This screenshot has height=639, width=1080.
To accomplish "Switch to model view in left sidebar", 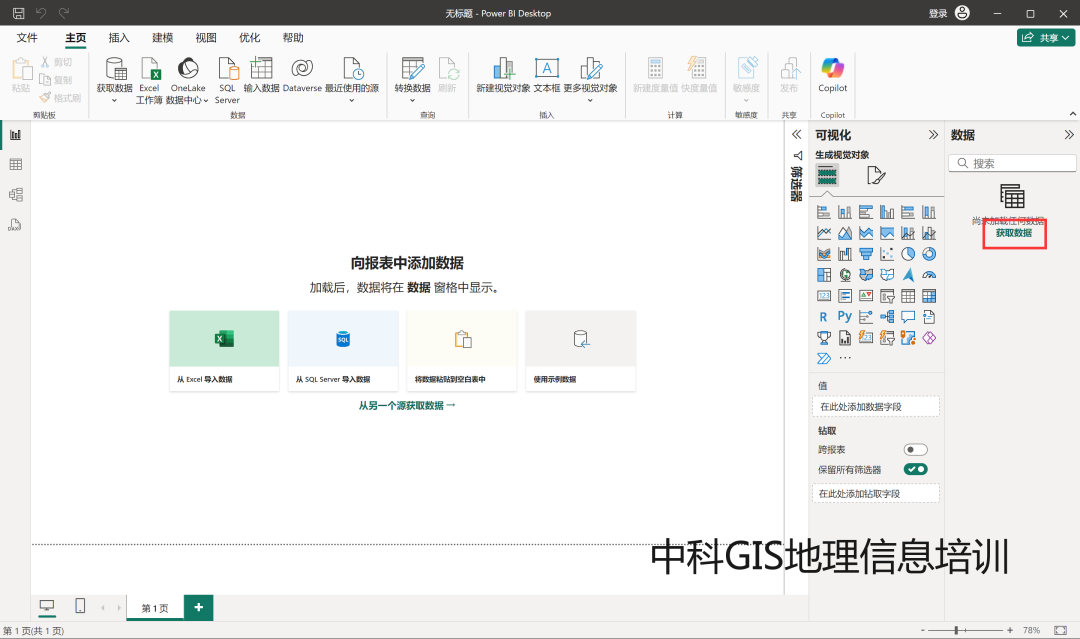I will point(15,195).
